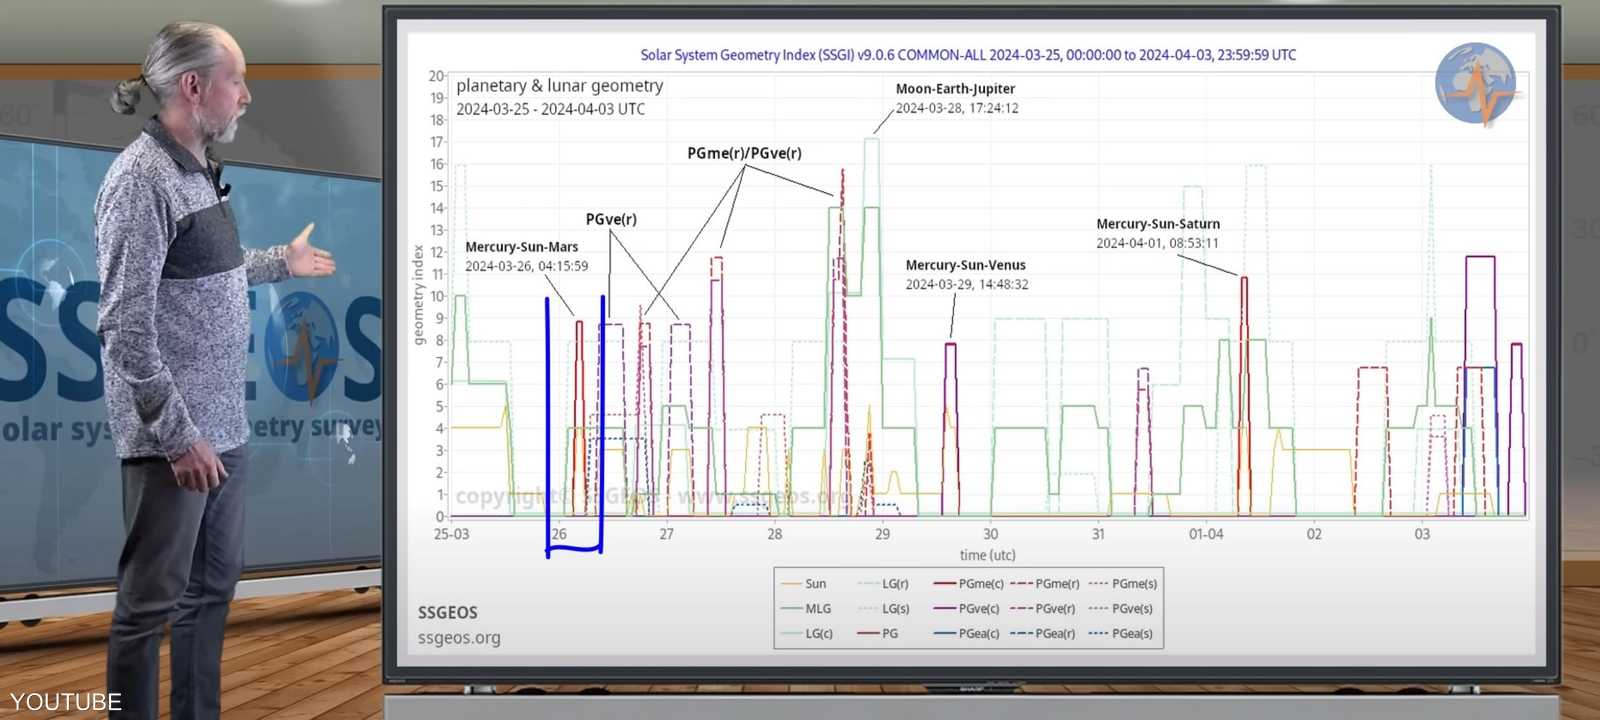Click the PG red line legend swatch

click(x=868, y=634)
